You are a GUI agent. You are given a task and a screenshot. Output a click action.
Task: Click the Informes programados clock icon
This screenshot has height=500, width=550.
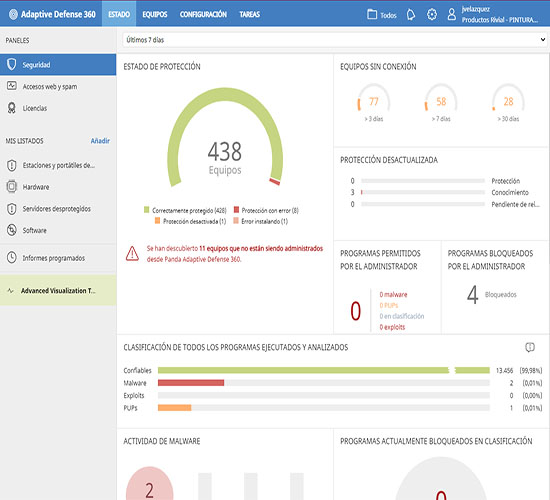coord(12,258)
